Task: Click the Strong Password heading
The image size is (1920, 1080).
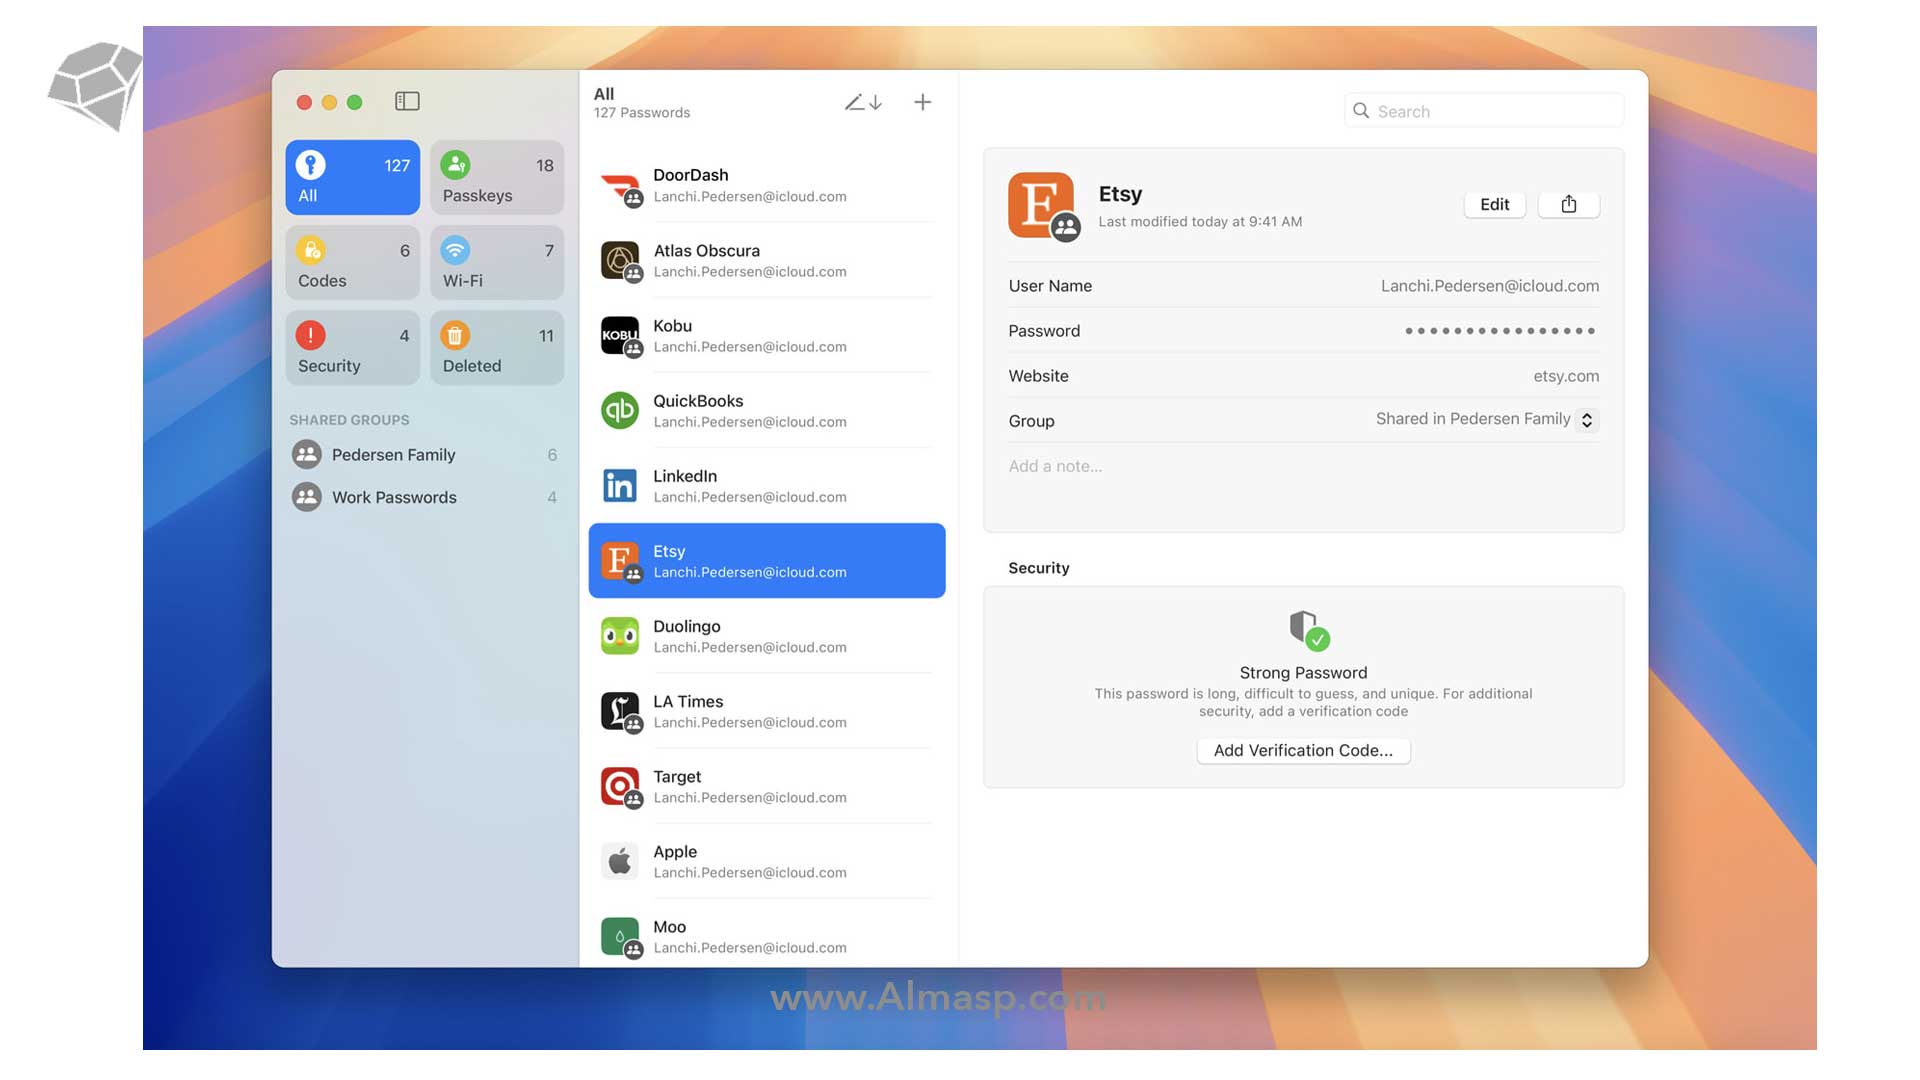Action: (1303, 673)
